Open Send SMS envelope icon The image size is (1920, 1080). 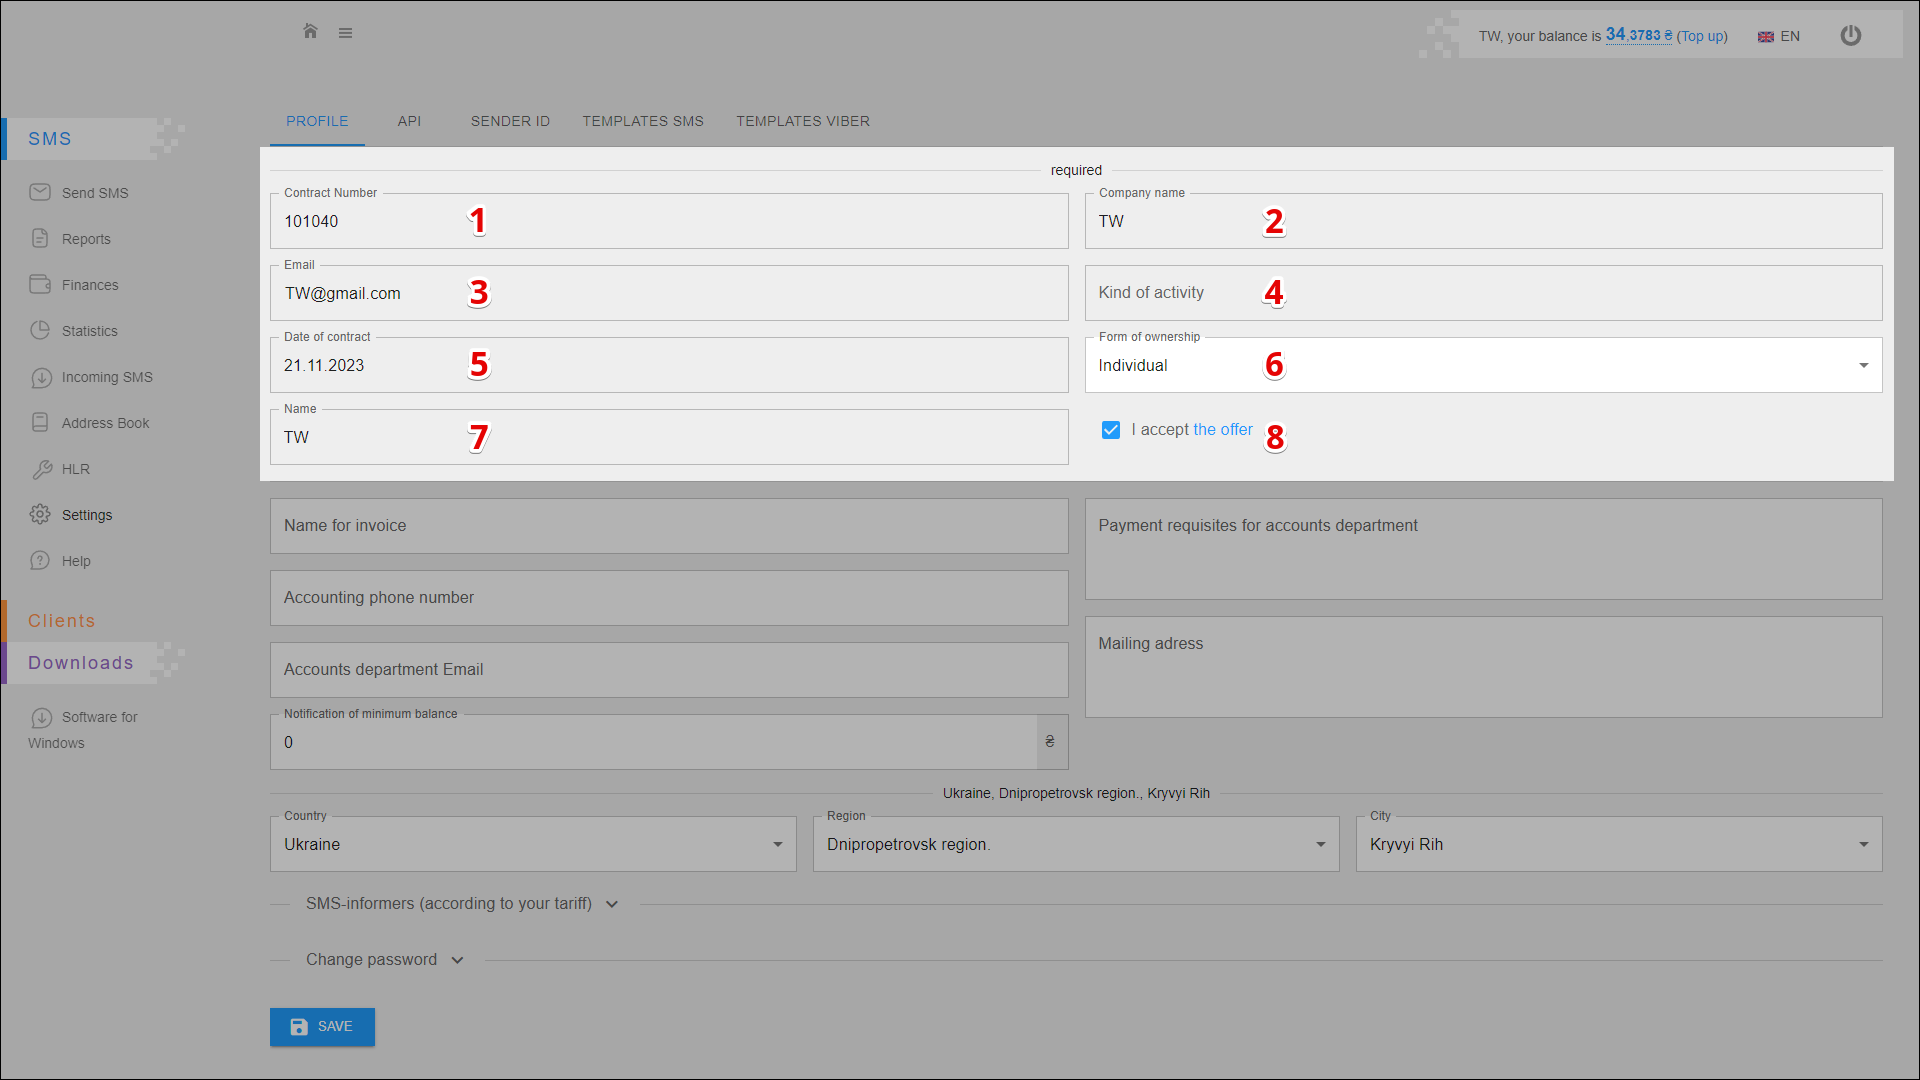(40, 192)
